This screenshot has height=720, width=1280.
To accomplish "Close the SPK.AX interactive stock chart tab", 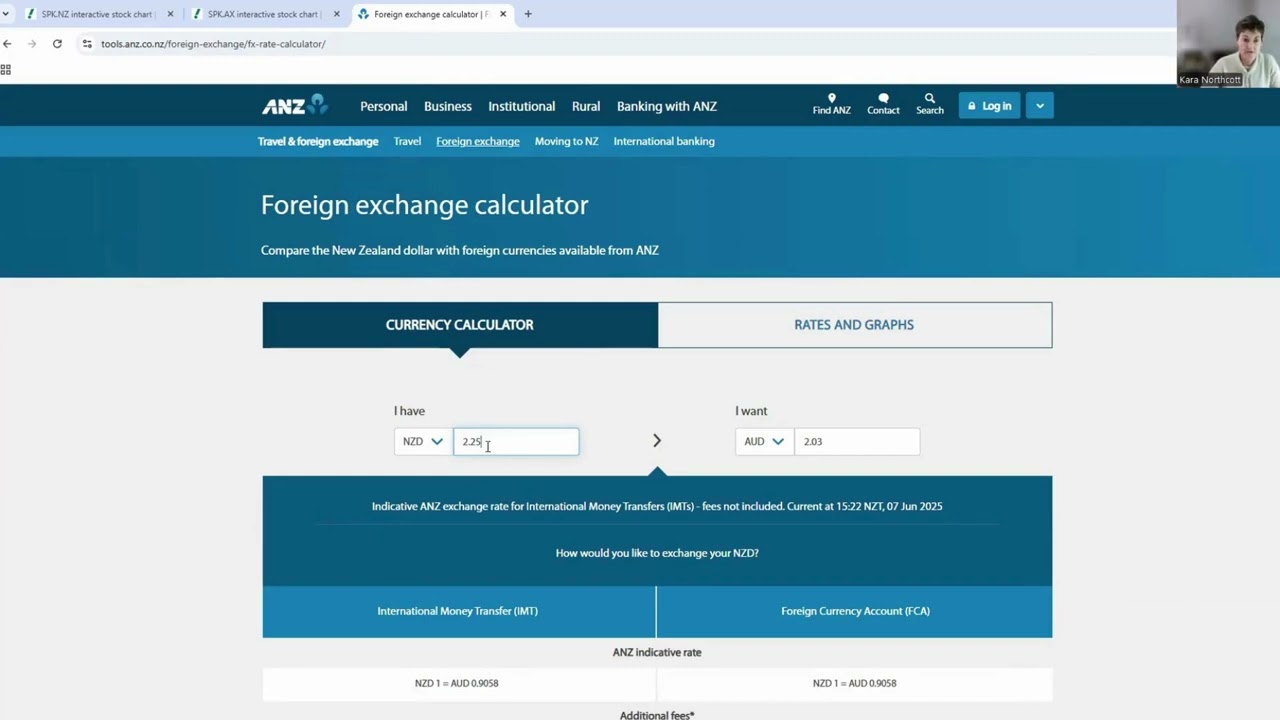I will (336, 14).
